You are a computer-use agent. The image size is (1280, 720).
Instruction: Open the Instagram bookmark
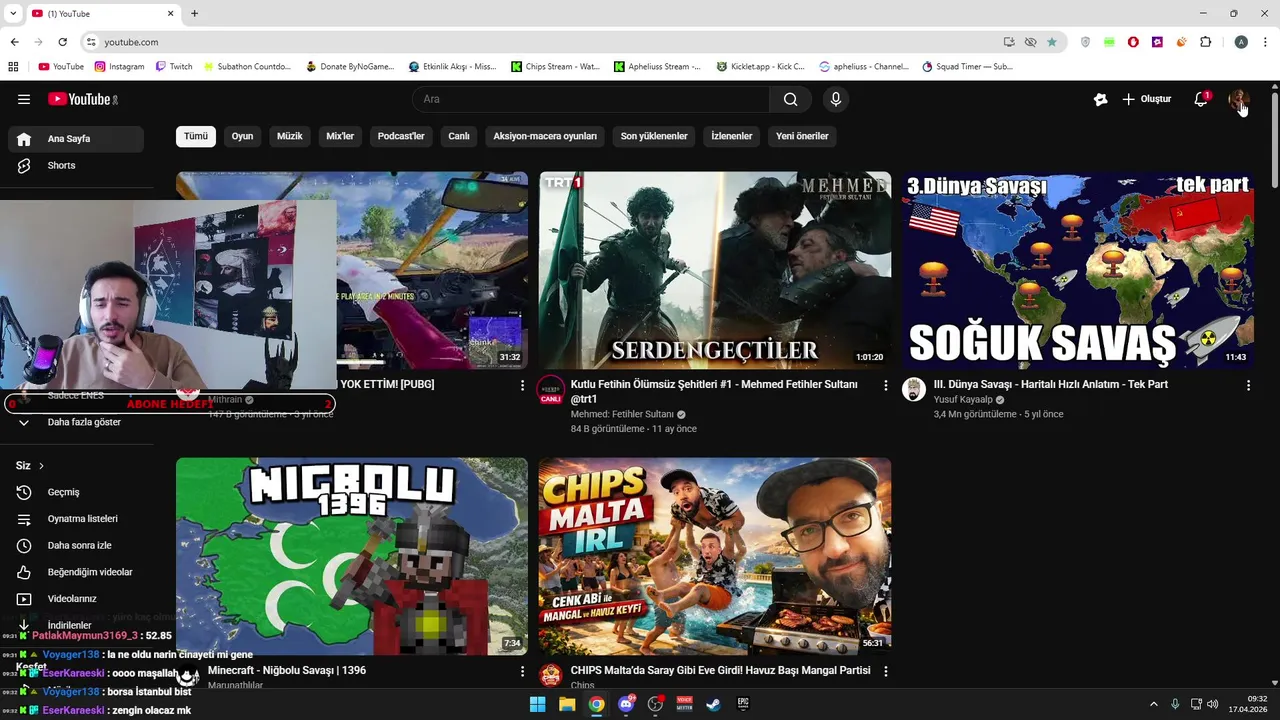click(119, 67)
